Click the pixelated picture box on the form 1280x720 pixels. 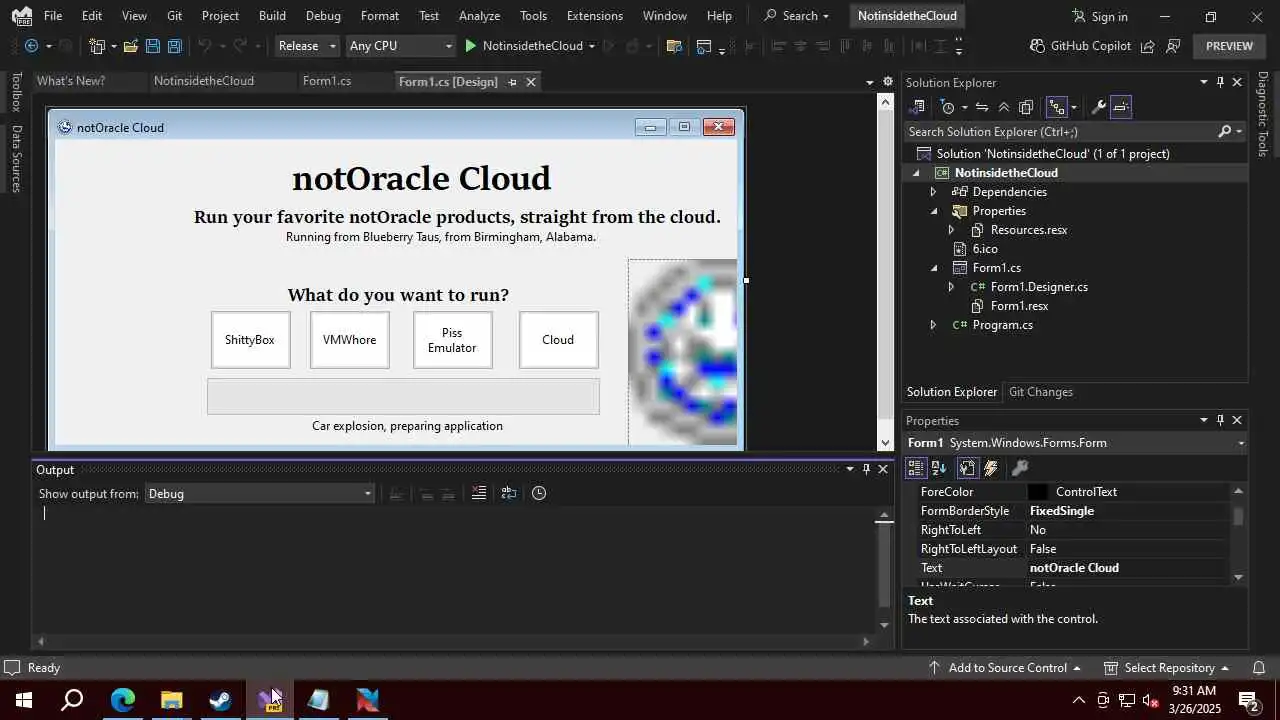click(x=683, y=352)
